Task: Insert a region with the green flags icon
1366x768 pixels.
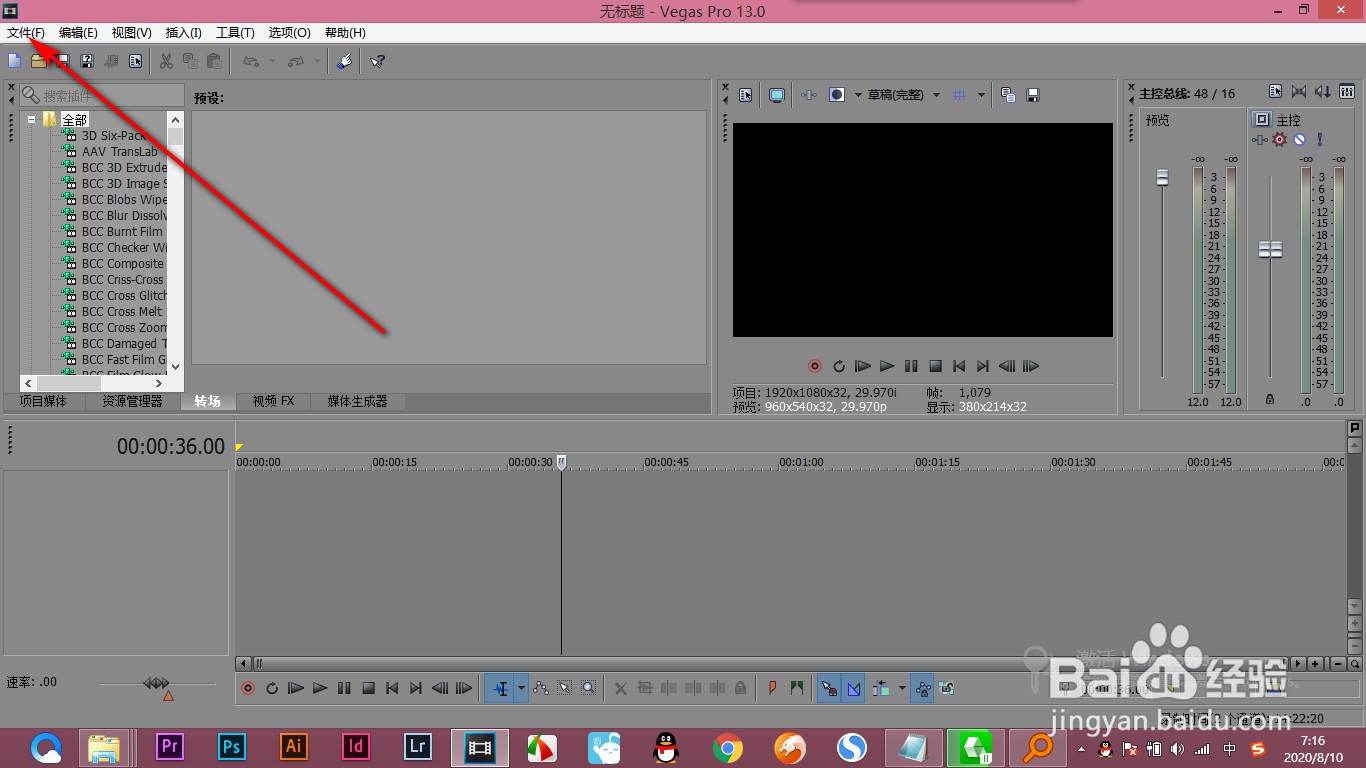Action: coord(796,688)
